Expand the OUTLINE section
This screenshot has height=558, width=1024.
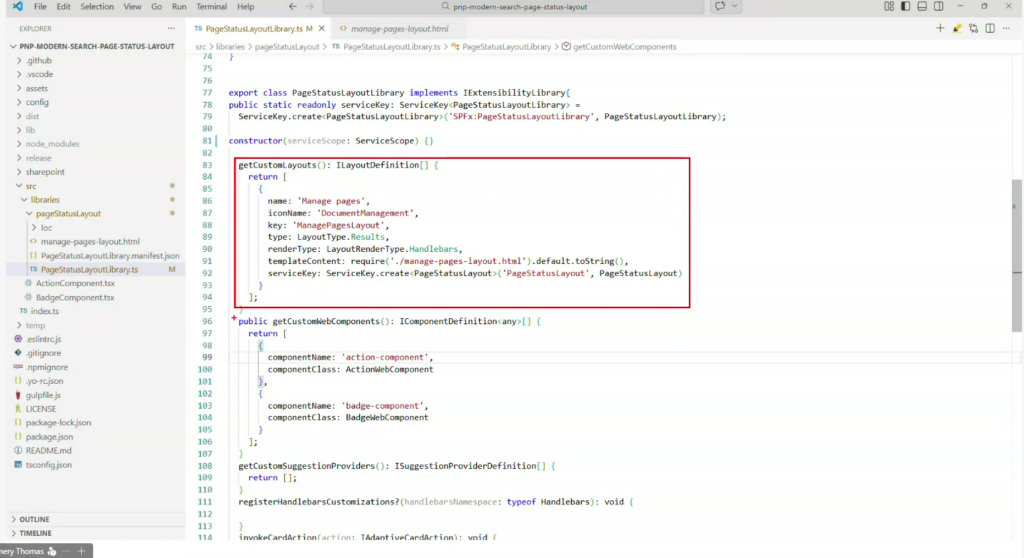[x=34, y=519]
